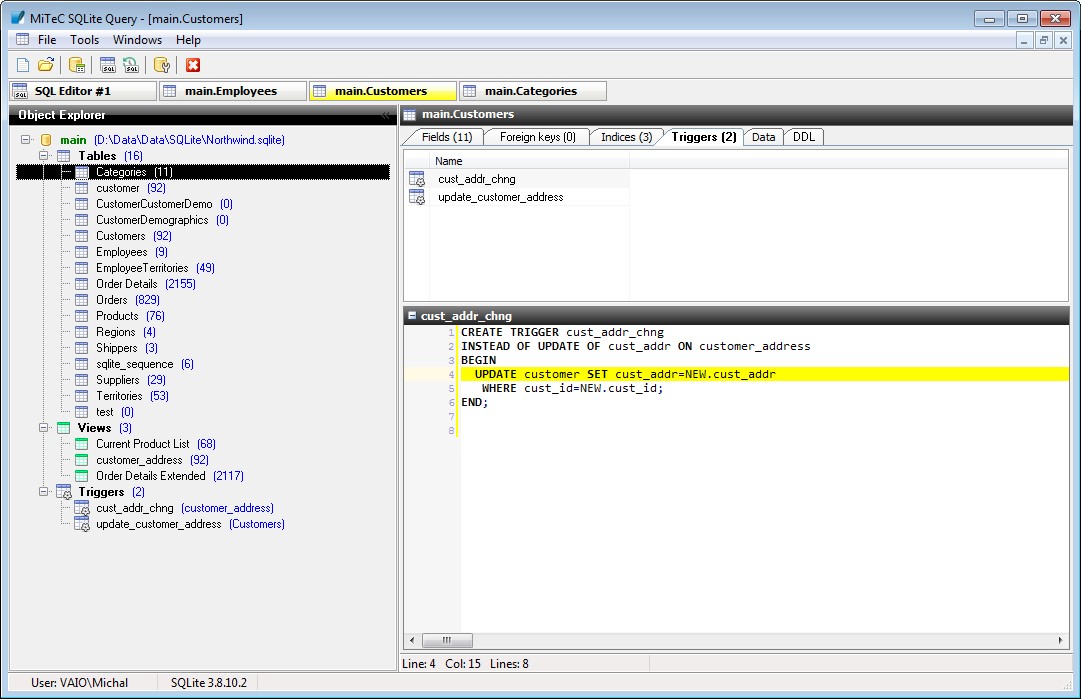Collapse the Triggers node in Object Explorer
Screen dimensions: 1081x699
point(44,492)
